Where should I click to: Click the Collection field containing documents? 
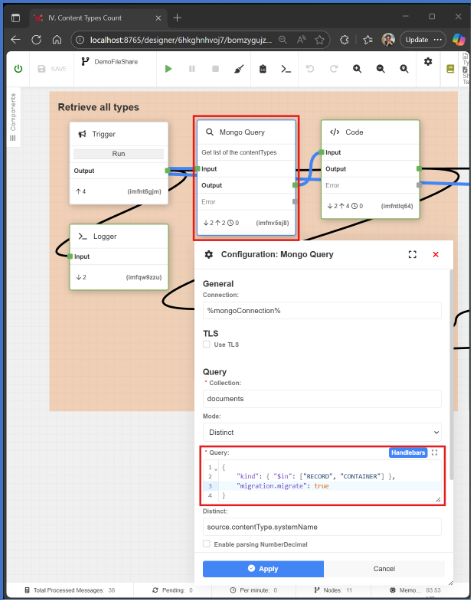[x=322, y=399]
